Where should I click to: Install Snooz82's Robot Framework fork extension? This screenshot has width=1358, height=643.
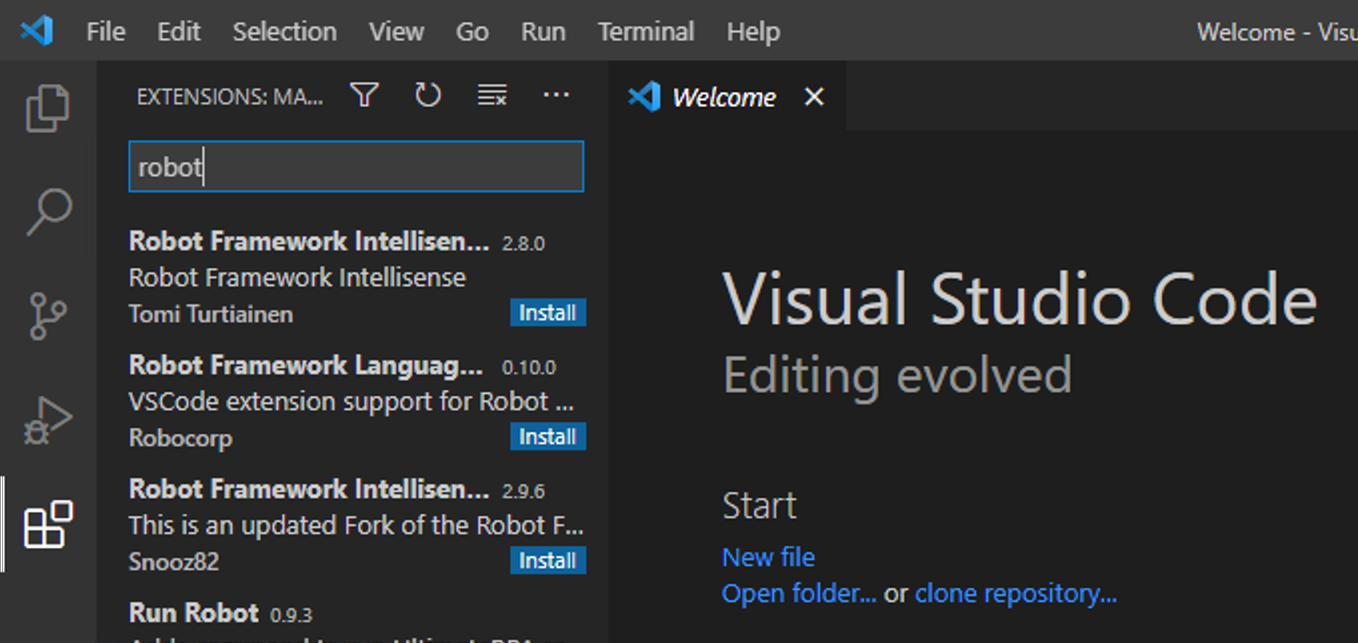547,561
